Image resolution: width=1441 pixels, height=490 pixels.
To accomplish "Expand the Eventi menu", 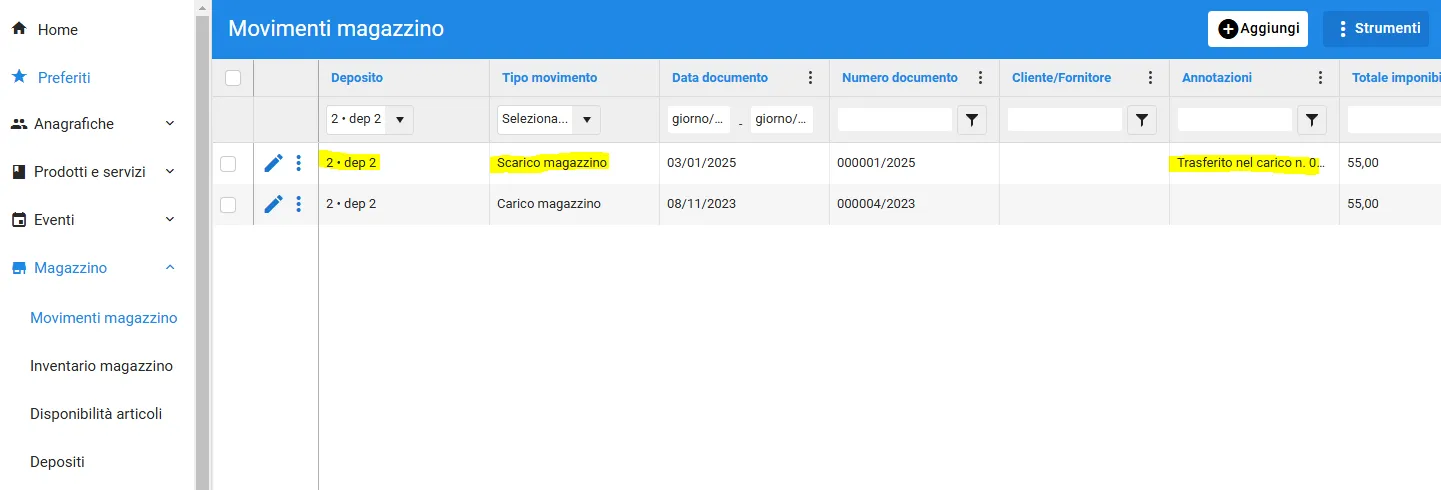I will coord(169,220).
